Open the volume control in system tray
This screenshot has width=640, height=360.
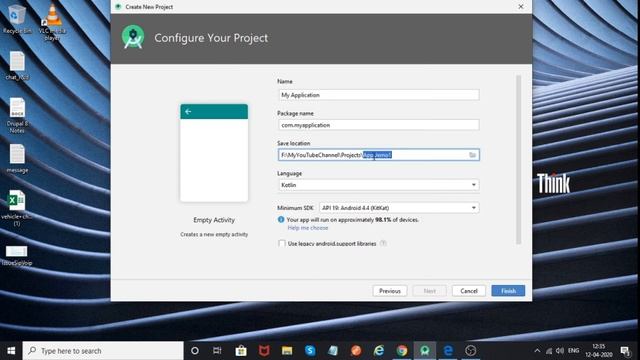(560, 351)
